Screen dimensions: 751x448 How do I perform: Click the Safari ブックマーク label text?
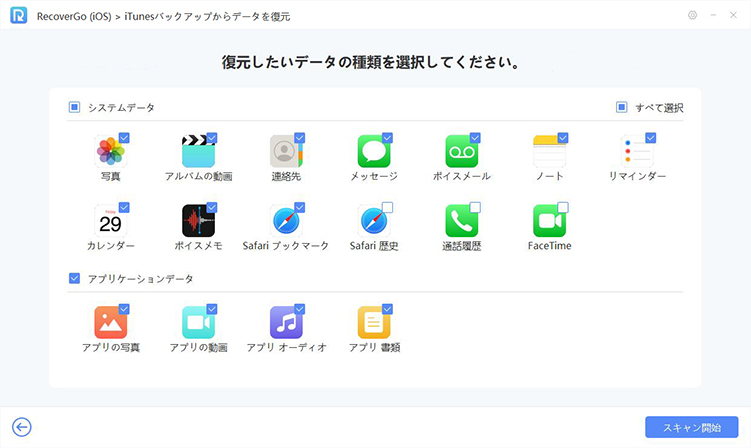pos(286,246)
